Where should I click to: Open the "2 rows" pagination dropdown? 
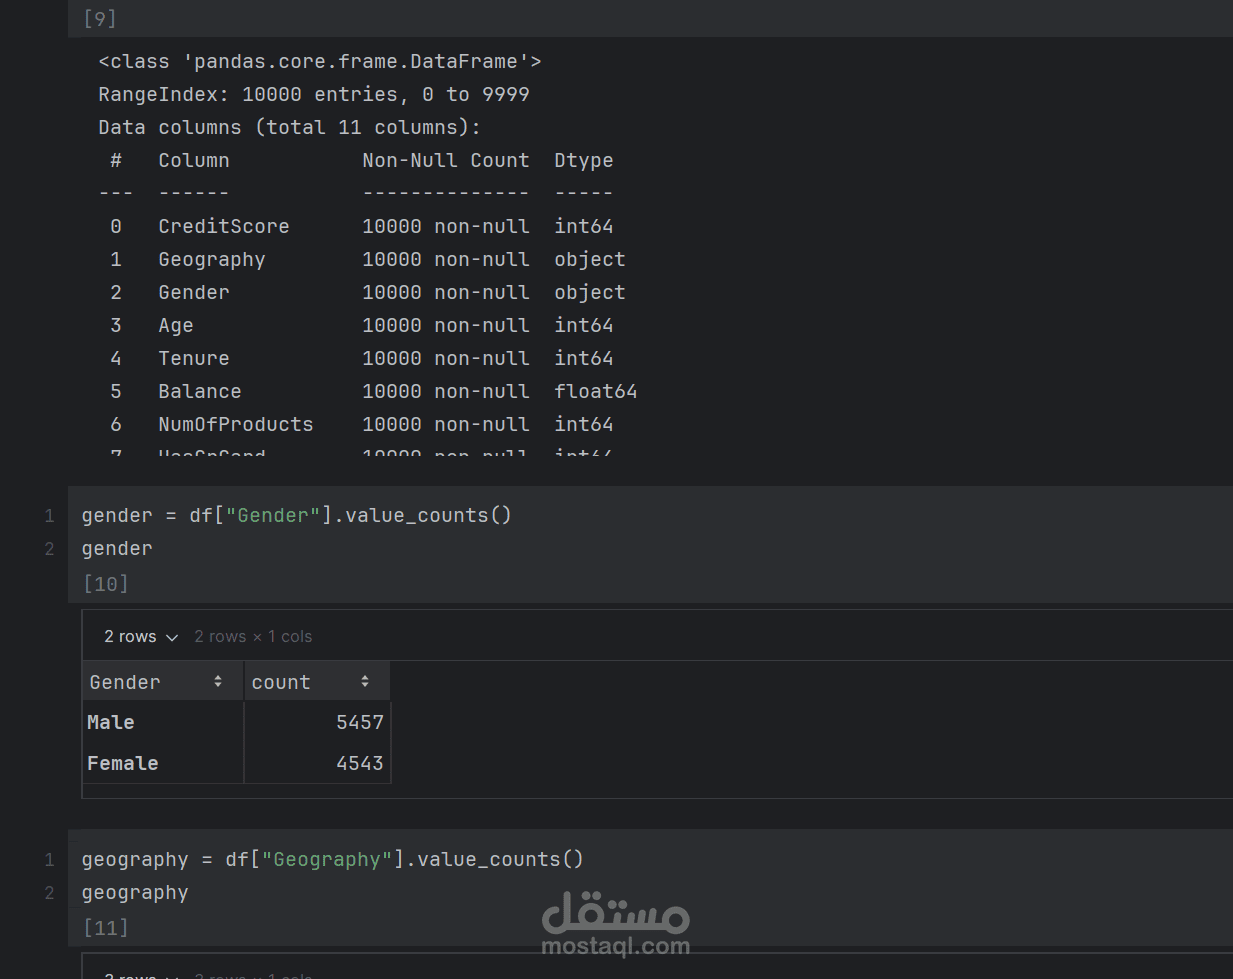tap(141, 637)
